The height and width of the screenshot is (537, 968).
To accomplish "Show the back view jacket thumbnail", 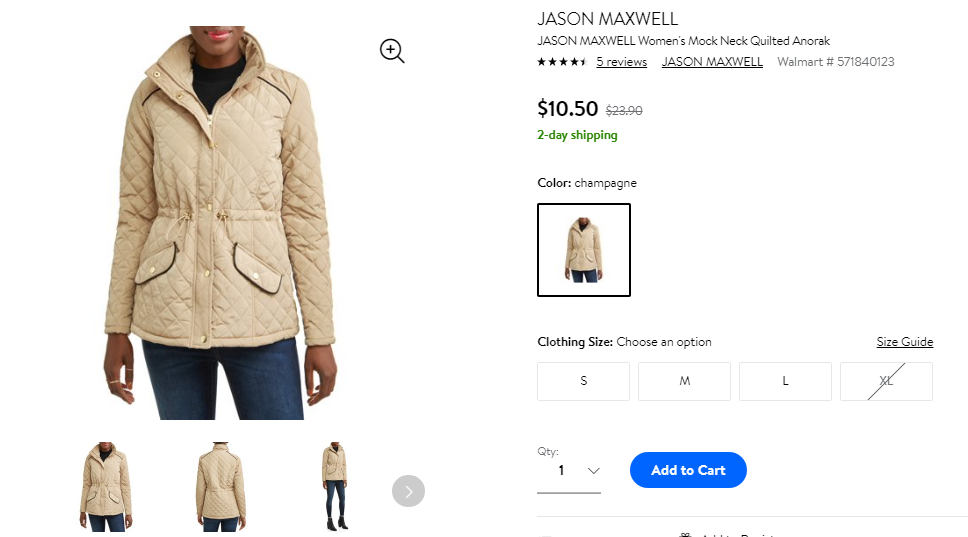I will (221, 487).
